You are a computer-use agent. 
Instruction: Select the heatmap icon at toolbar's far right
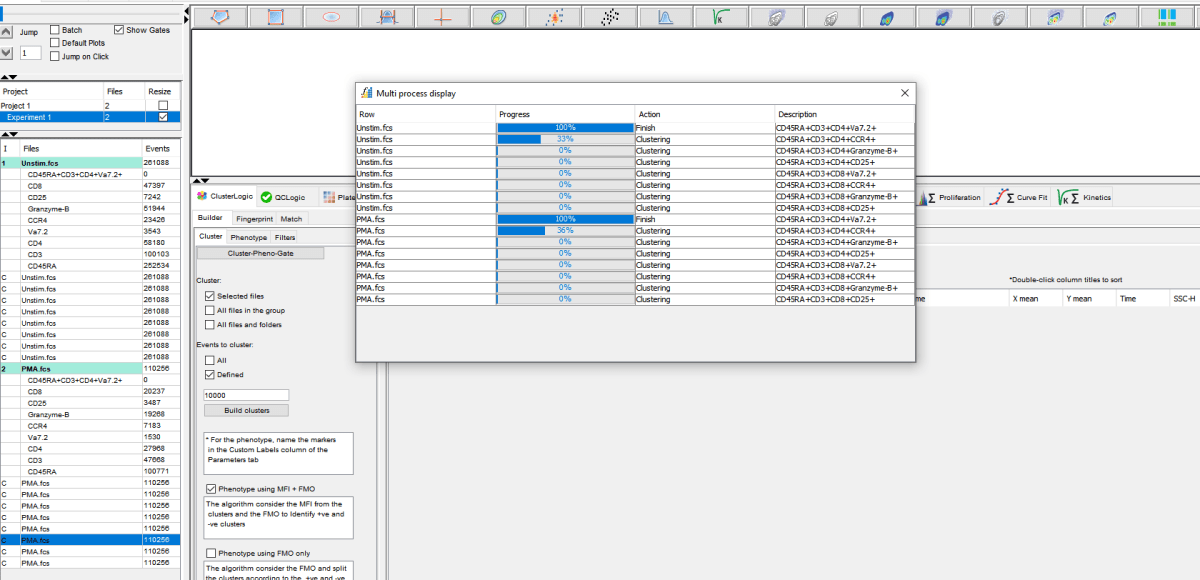[x=1167, y=16]
